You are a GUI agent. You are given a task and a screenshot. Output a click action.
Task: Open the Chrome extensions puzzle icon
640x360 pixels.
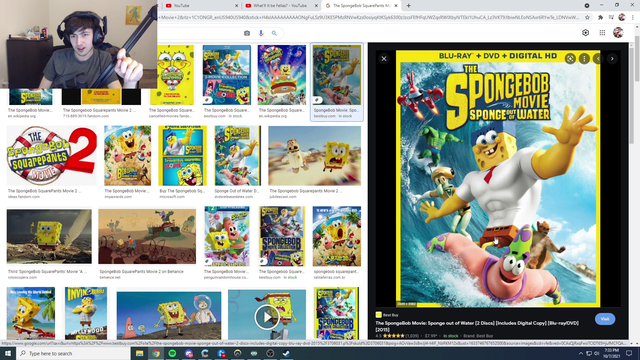pyautogui.click(x=600, y=18)
